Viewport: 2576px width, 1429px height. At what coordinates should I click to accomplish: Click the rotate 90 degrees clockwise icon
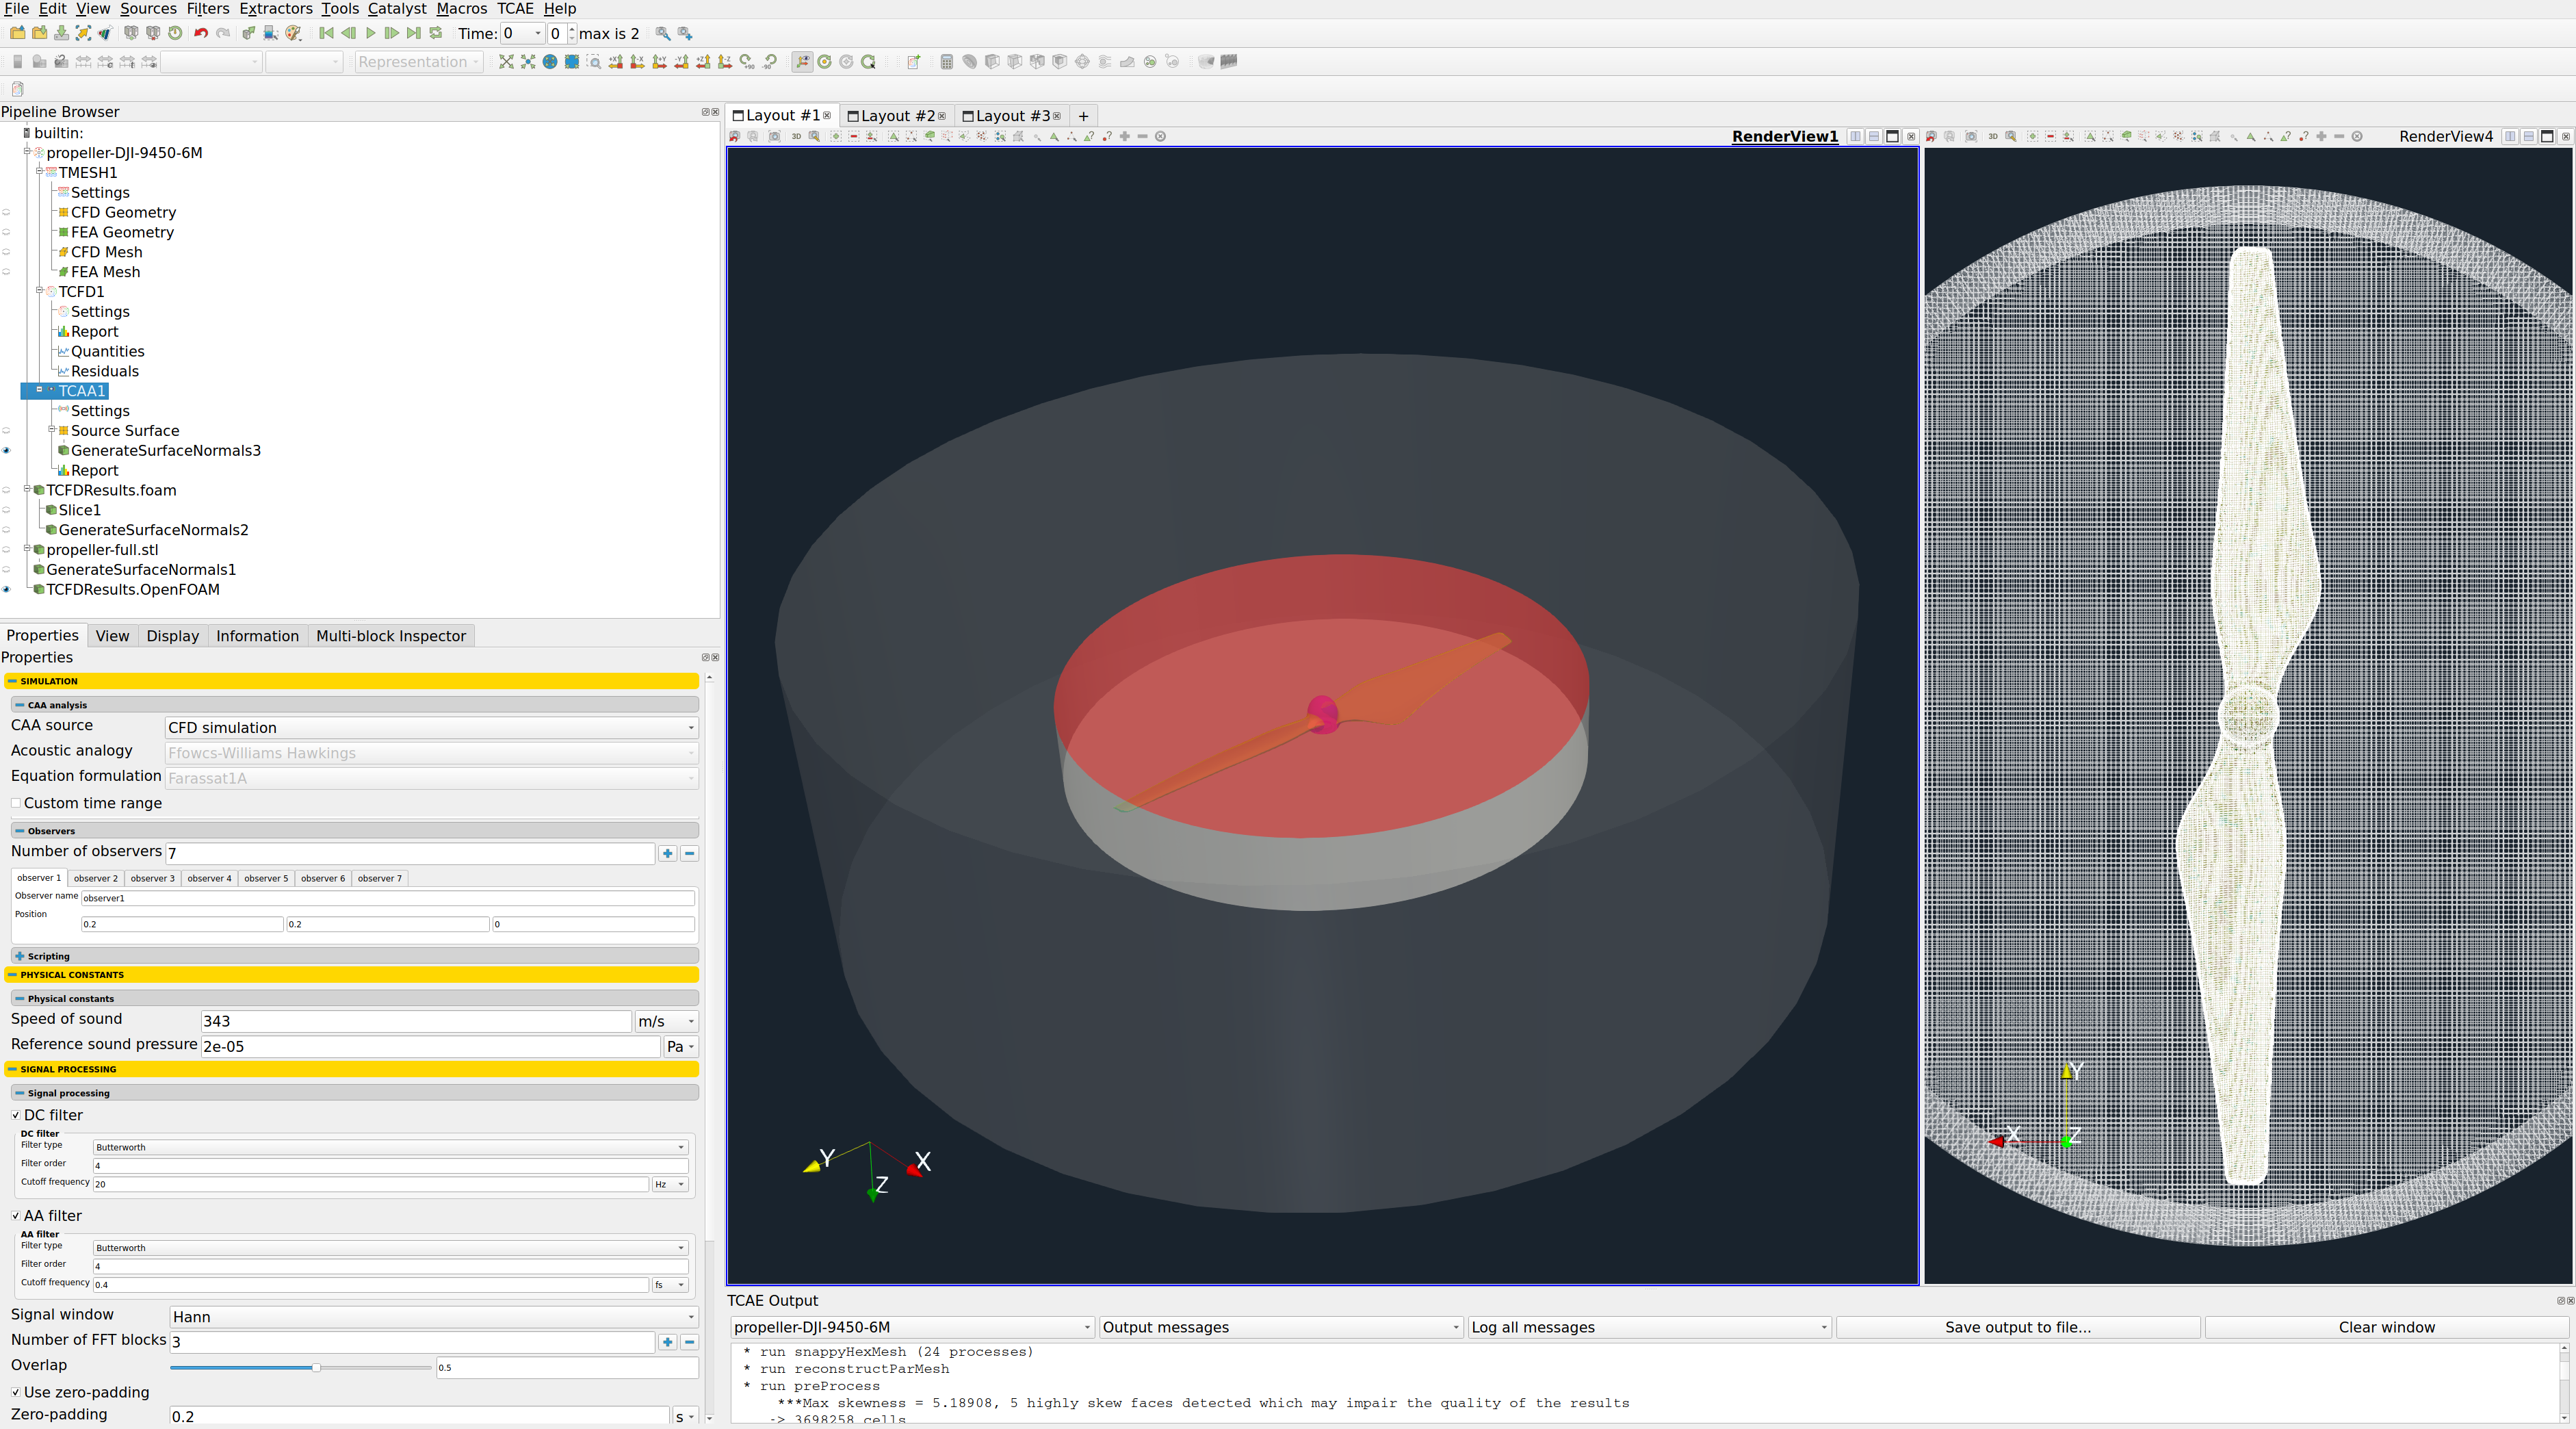coord(748,62)
